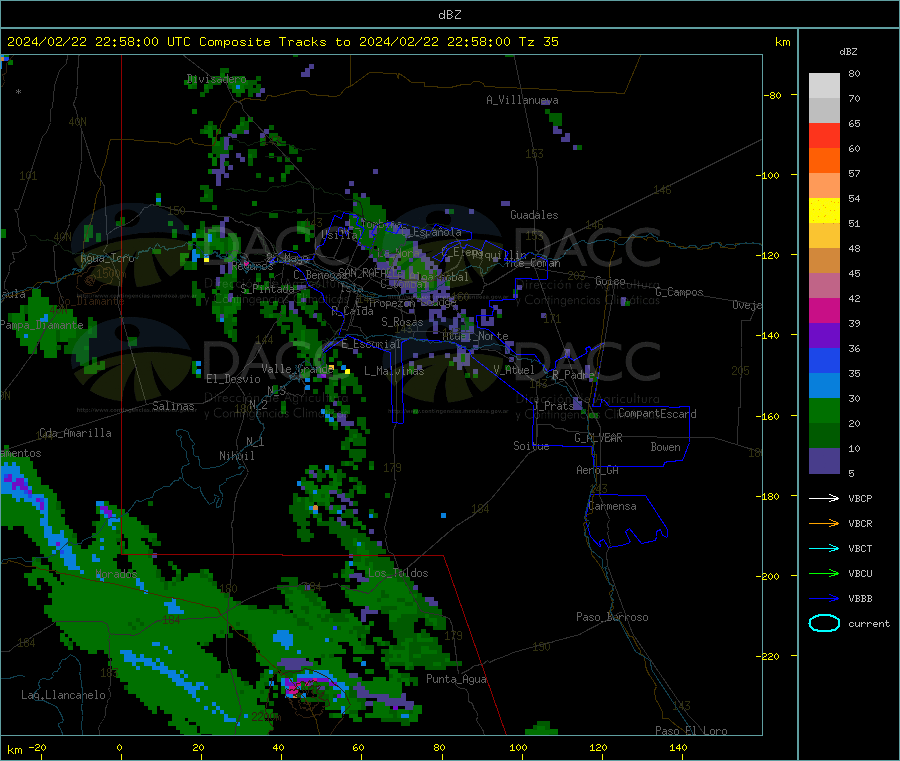900x761 pixels.
Task: Click the Lag.Llancanelo map label
Action: tap(63, 695)
